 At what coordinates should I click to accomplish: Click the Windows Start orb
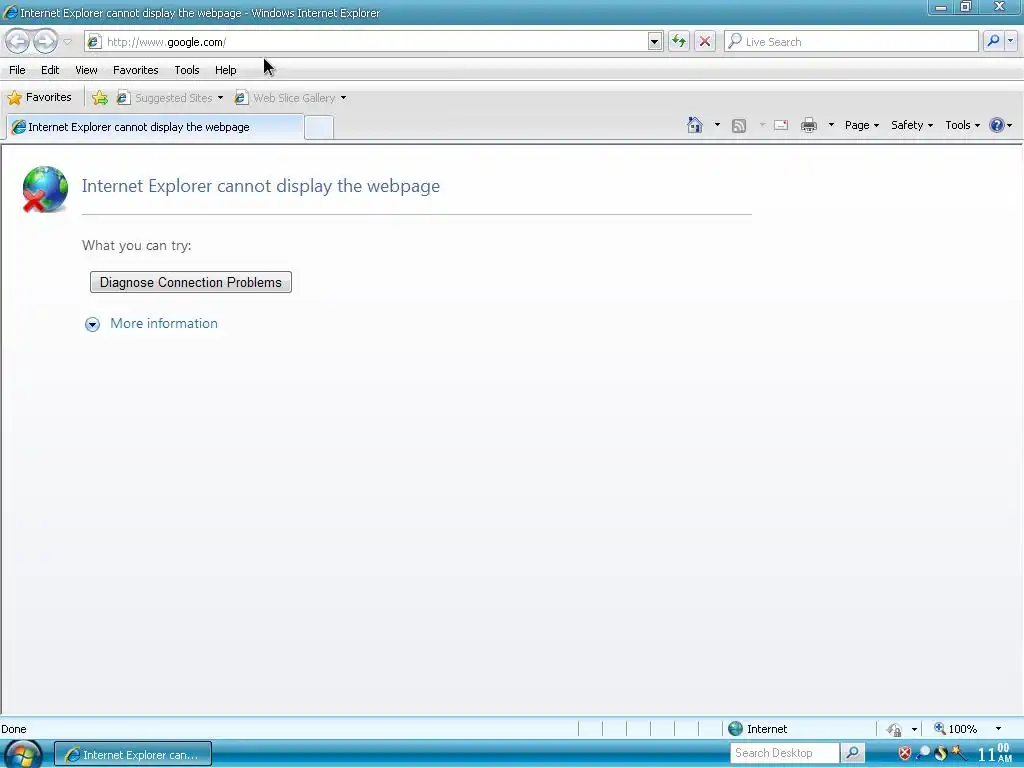(x=24, y=755)
